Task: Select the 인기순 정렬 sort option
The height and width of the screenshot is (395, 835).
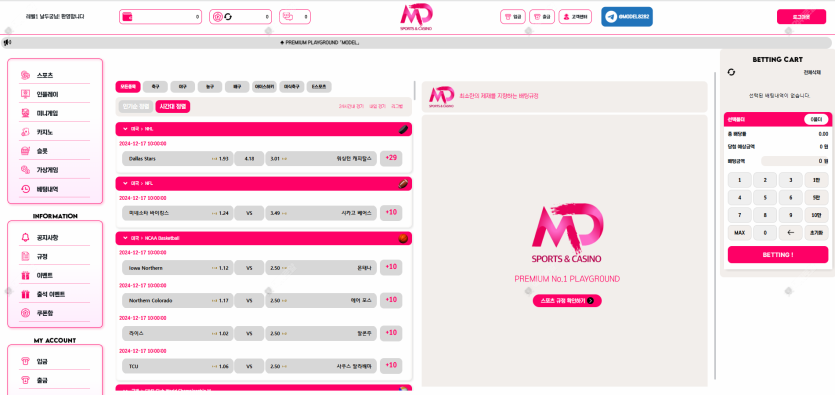Action: pyautogui.click(x=136, y=106)
